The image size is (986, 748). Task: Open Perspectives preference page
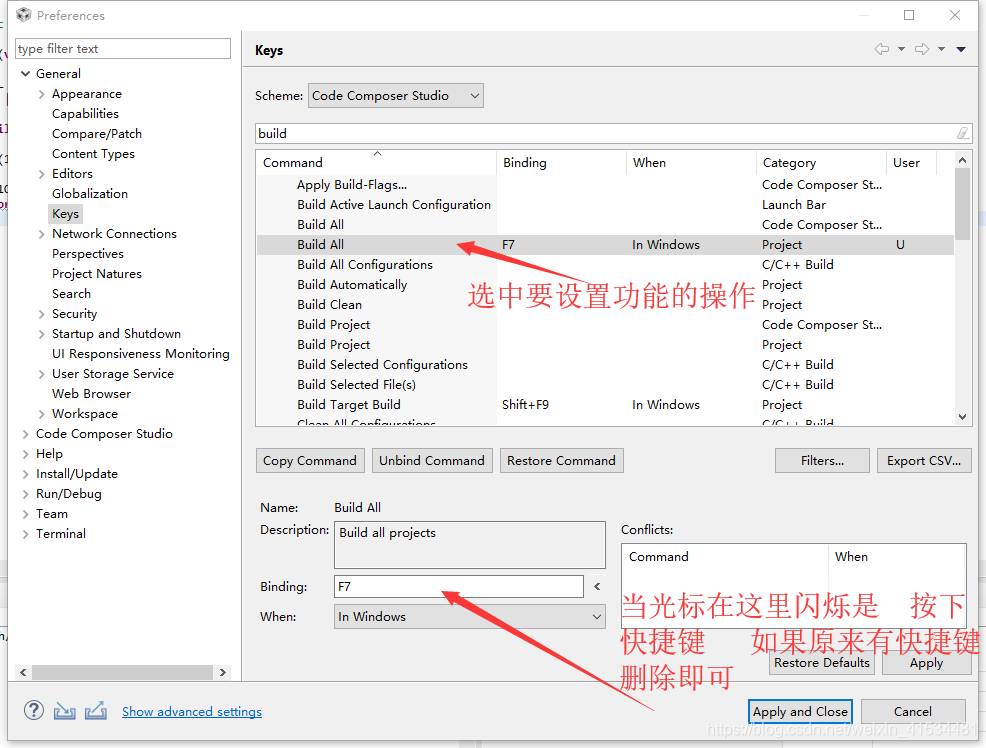tap(87, 254)
